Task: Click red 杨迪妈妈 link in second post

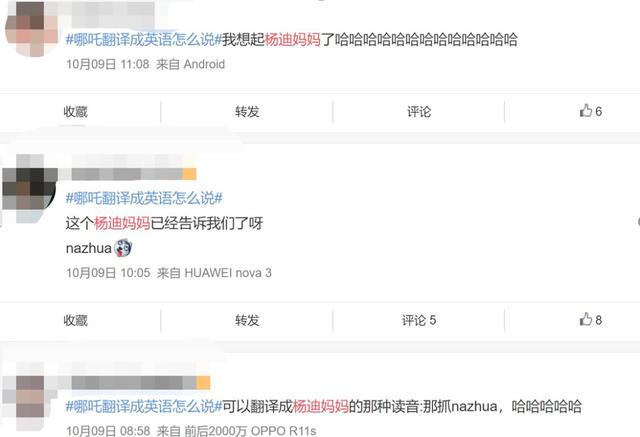Action: click(x=122, y=223)
